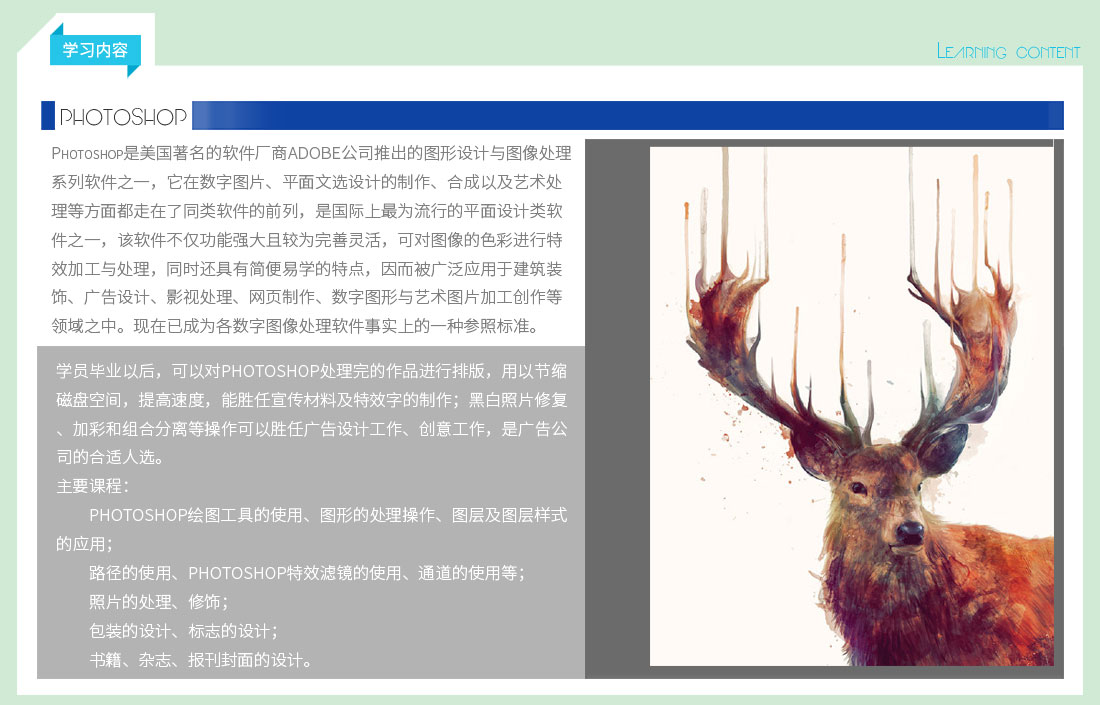Click the folded corner under 学习内容 tag

(x=133, y=71)
